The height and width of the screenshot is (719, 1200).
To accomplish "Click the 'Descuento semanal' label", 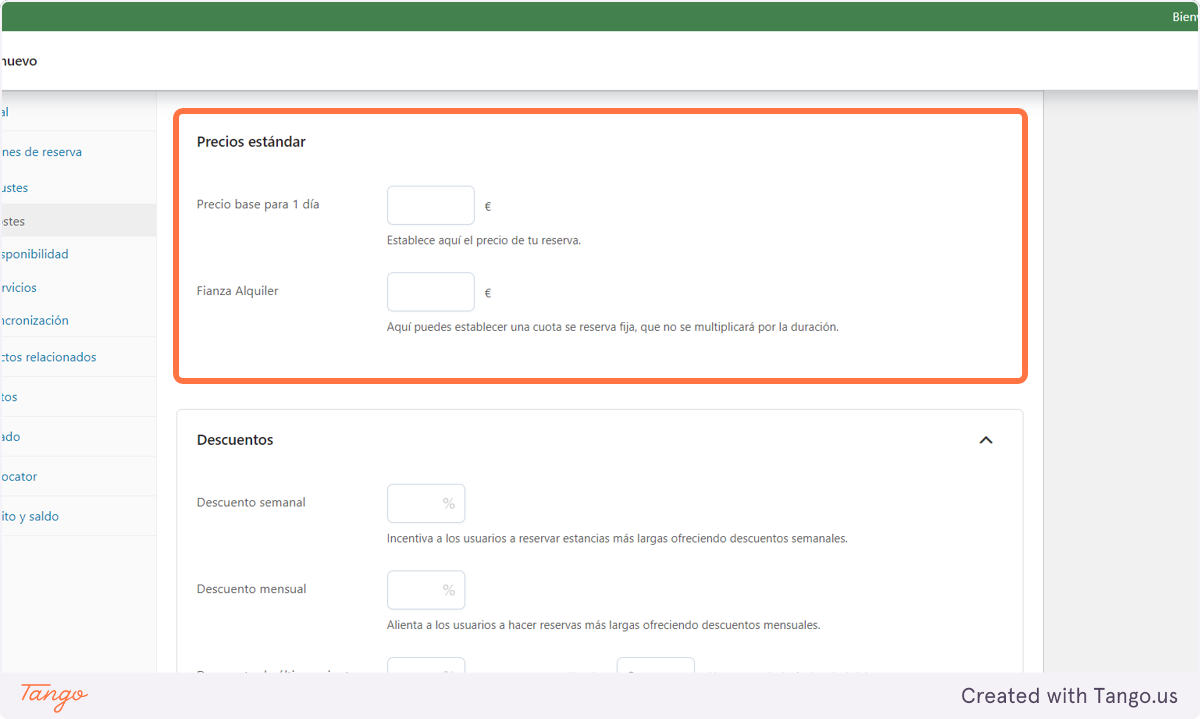I will tap(251, 502).
